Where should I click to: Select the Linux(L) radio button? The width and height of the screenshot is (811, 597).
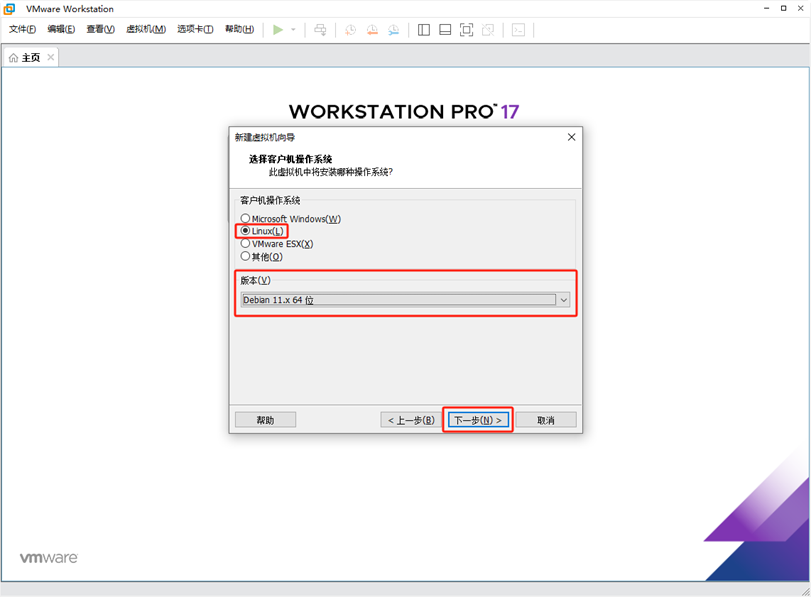tap(245, 231)
